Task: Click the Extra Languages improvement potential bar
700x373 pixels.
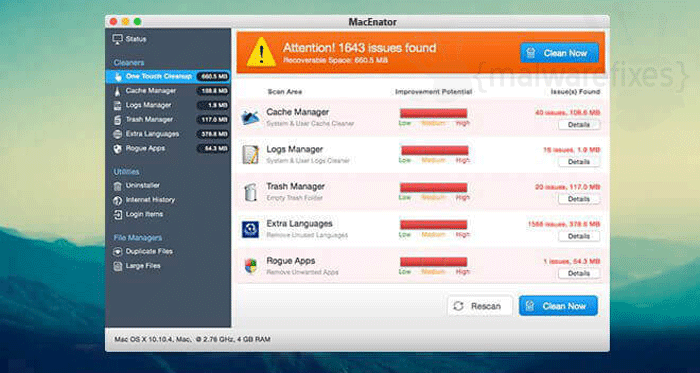Action: pyautogui.click(x=433, y=224)
